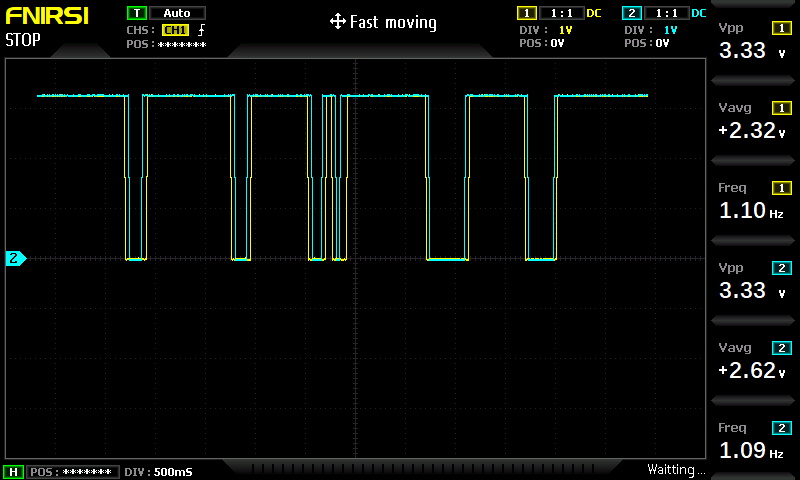The height and width of the screenshot is (480, 800).
Task: Toggle channel 2 DC coupling label
Action: point(698,13)
